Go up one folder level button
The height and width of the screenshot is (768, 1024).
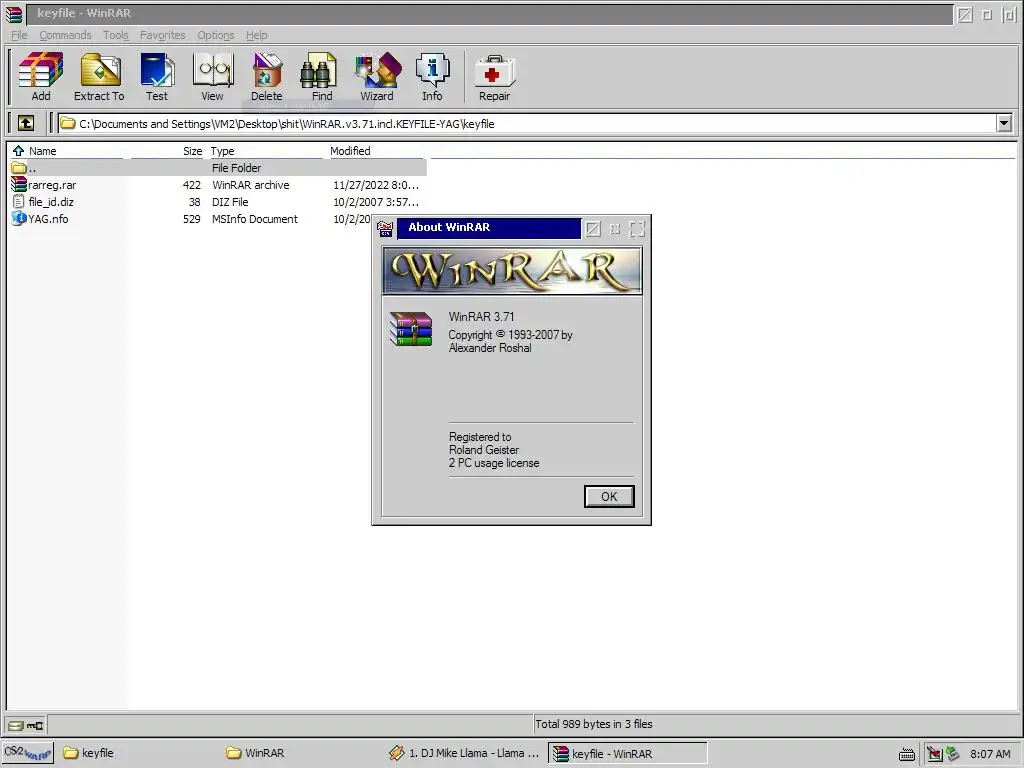pos(26,123)
